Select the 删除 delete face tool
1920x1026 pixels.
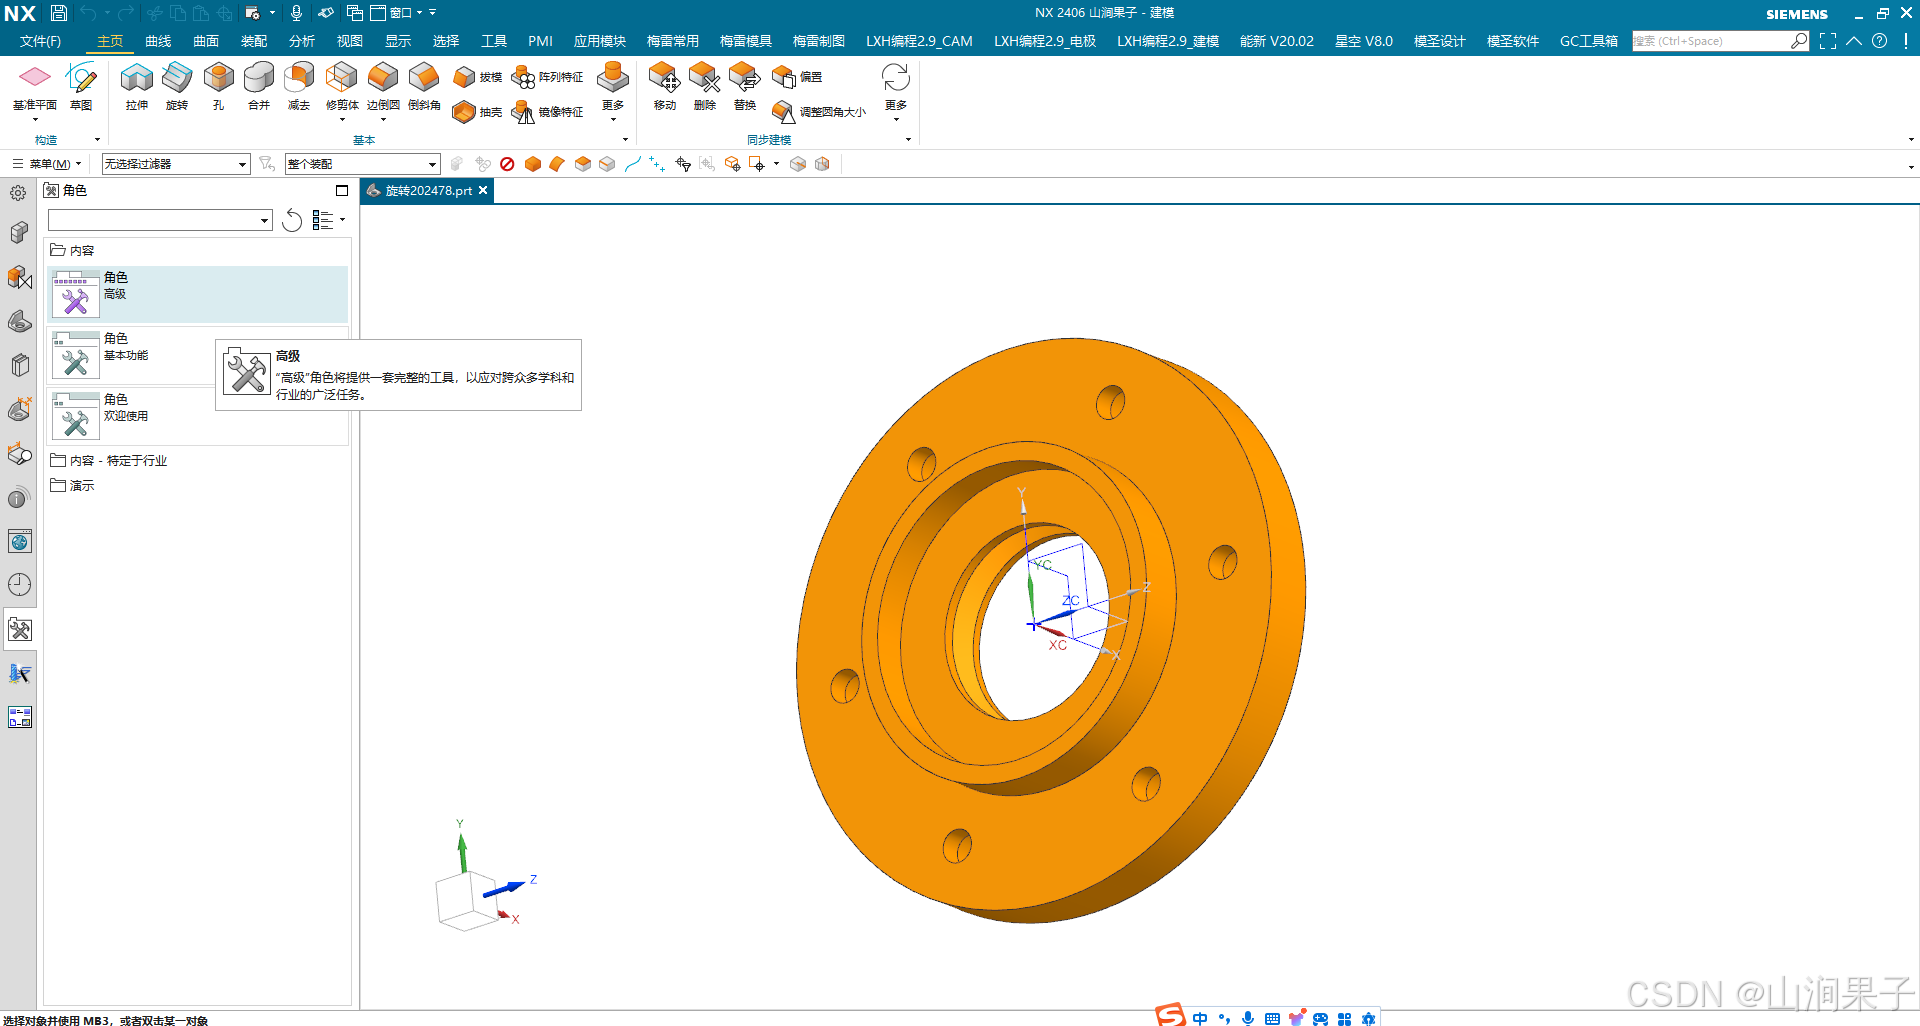pos(704,85)
